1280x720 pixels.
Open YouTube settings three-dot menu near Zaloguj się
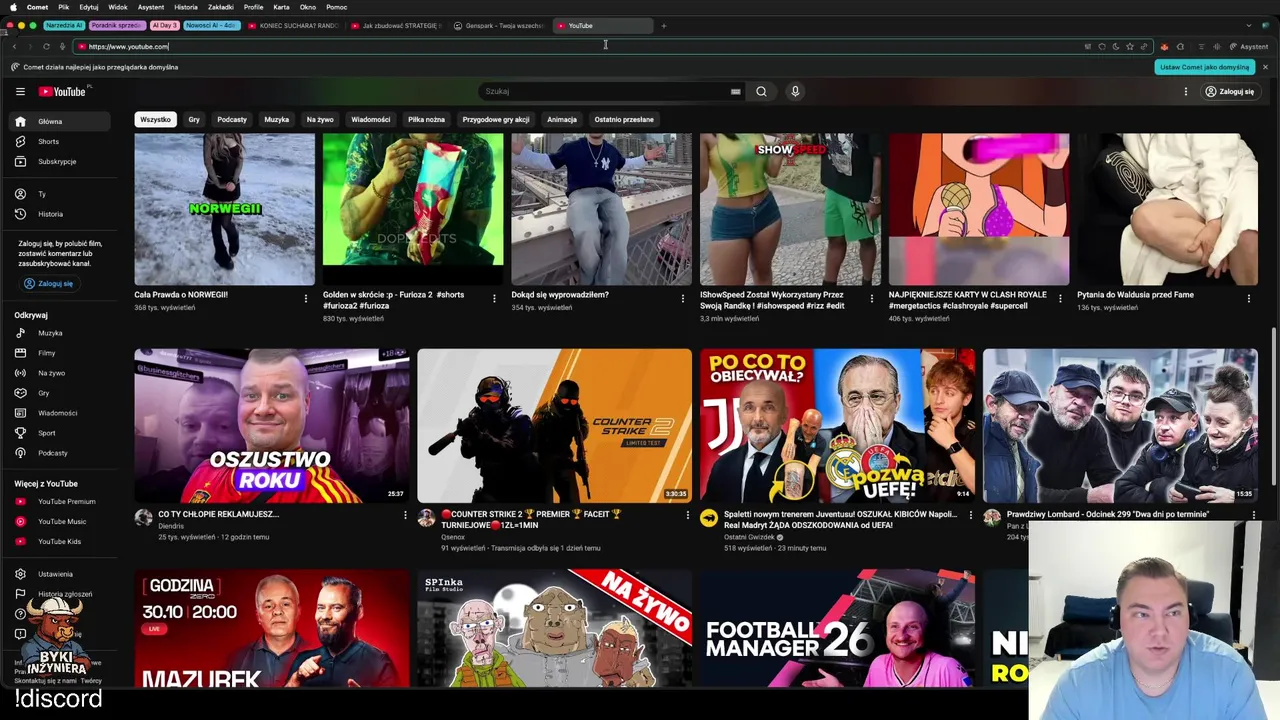1186,91
